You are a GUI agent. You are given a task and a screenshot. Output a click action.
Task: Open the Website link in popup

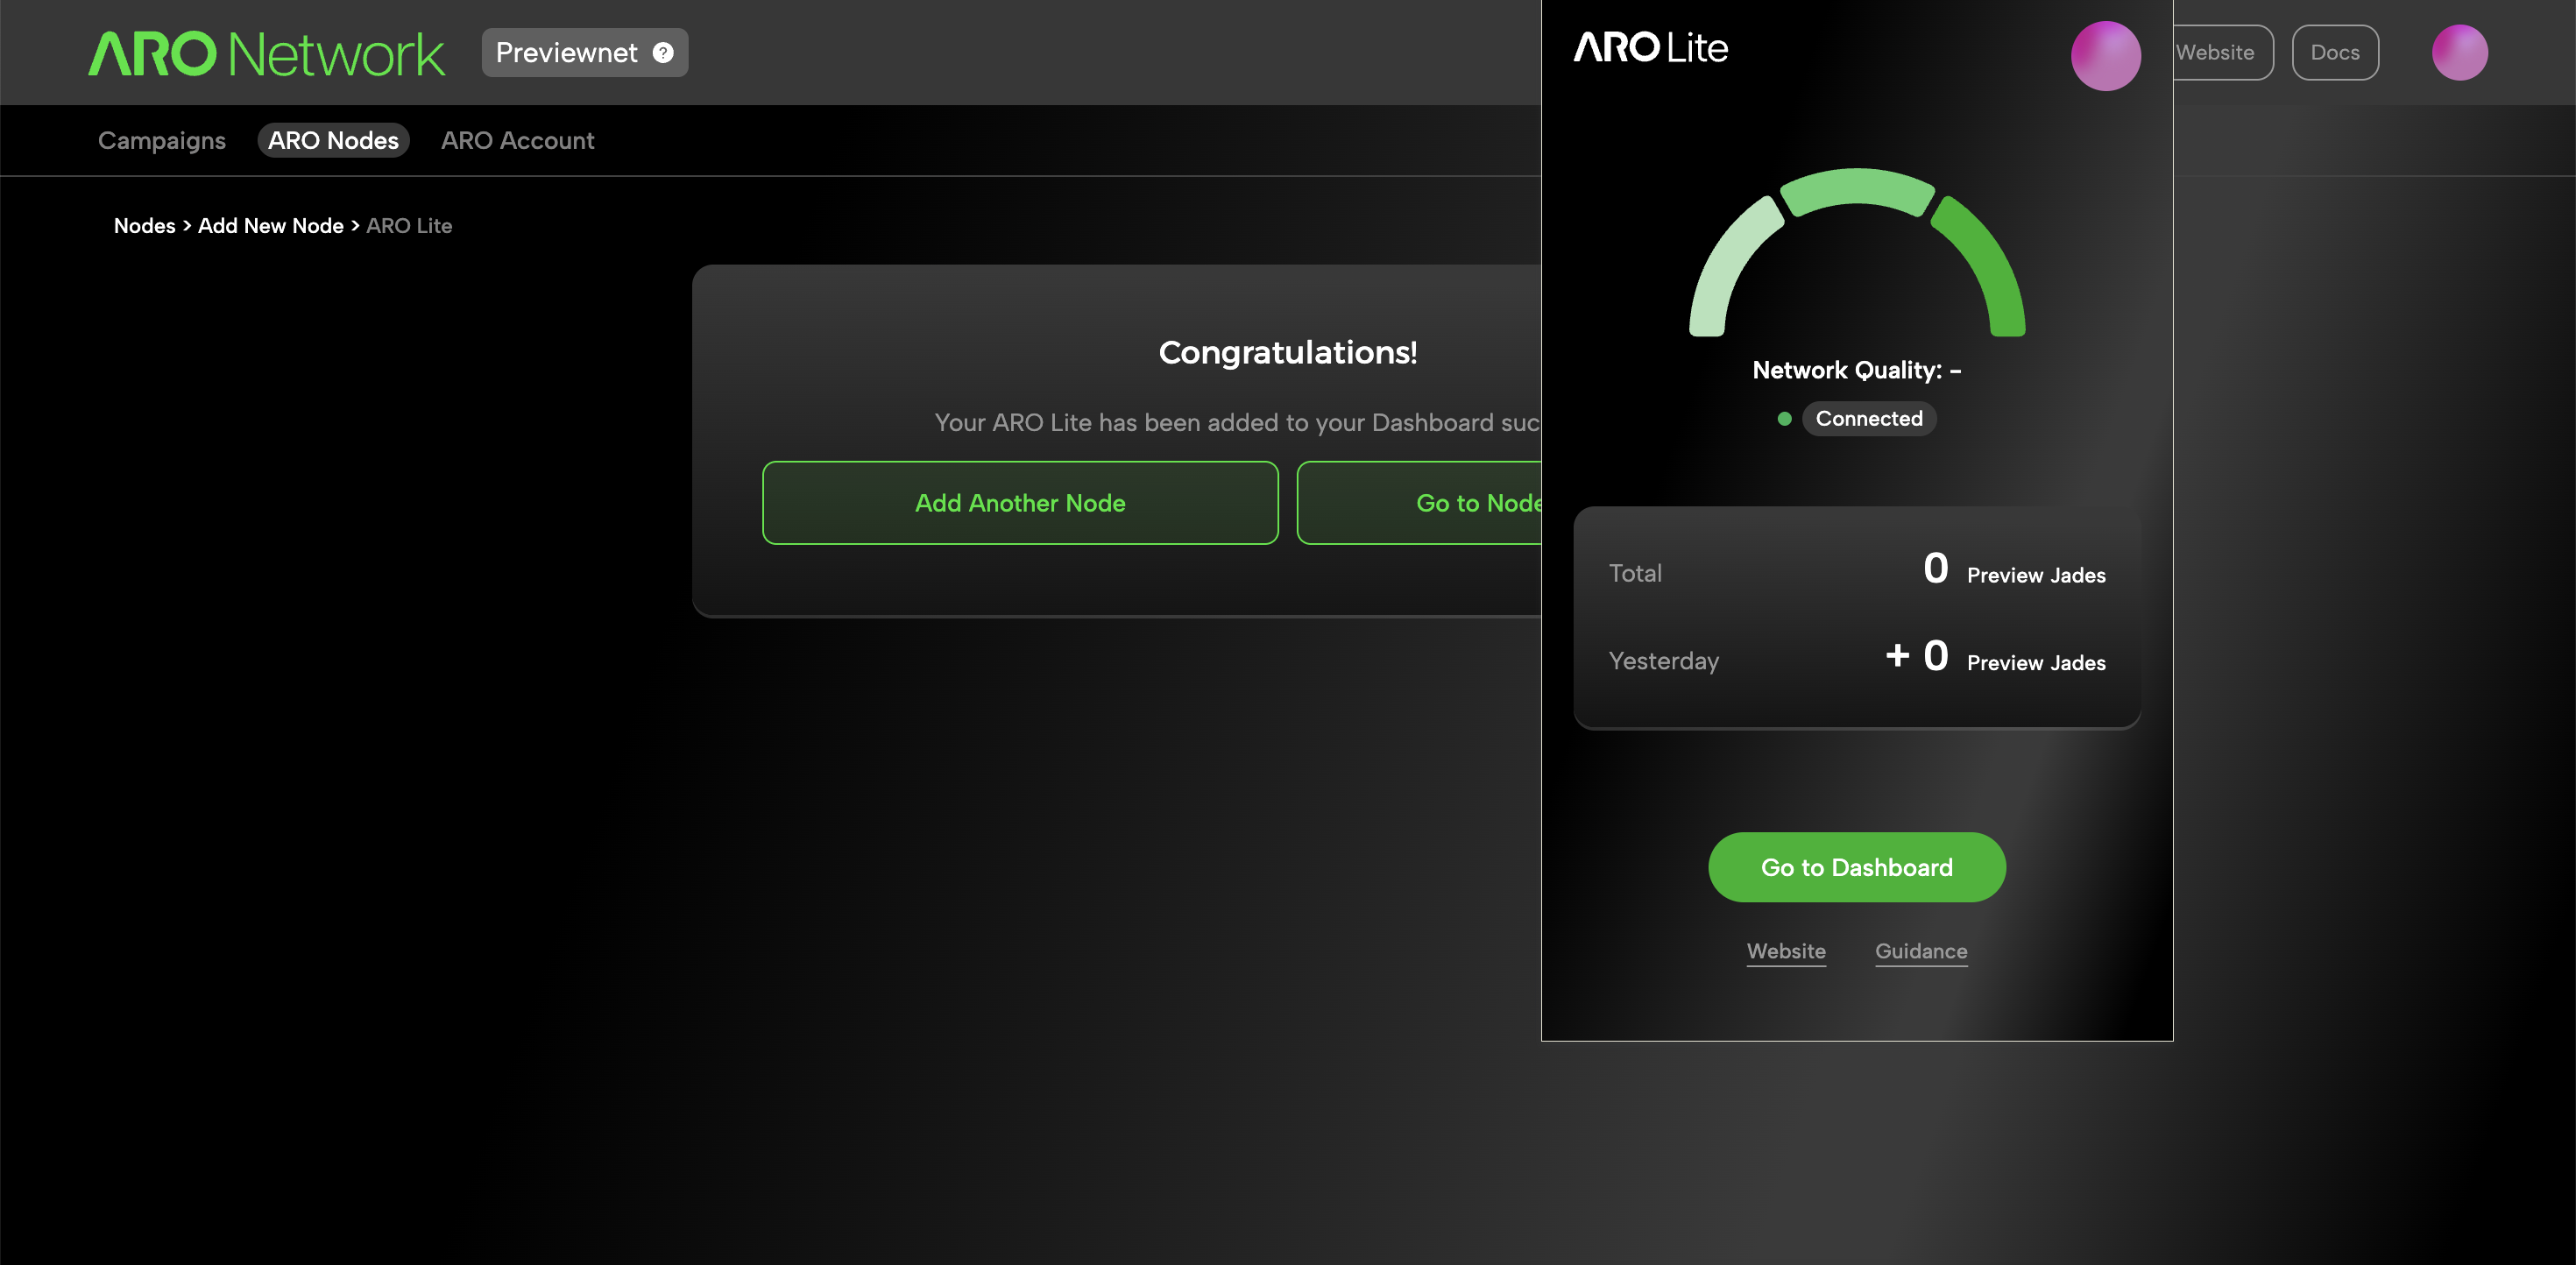click(x=1785, y=951)
